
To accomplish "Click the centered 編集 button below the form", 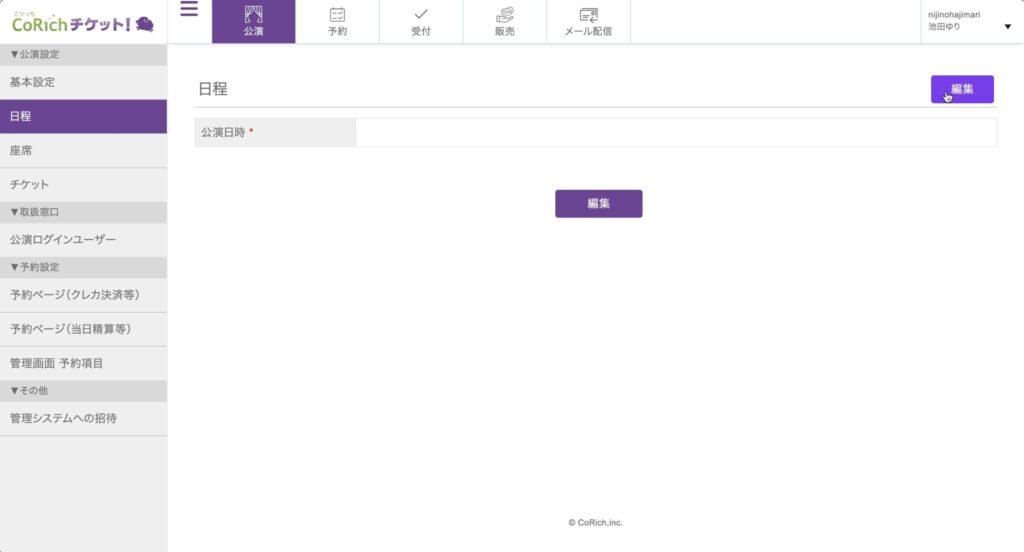I will [x=598, y=203].
